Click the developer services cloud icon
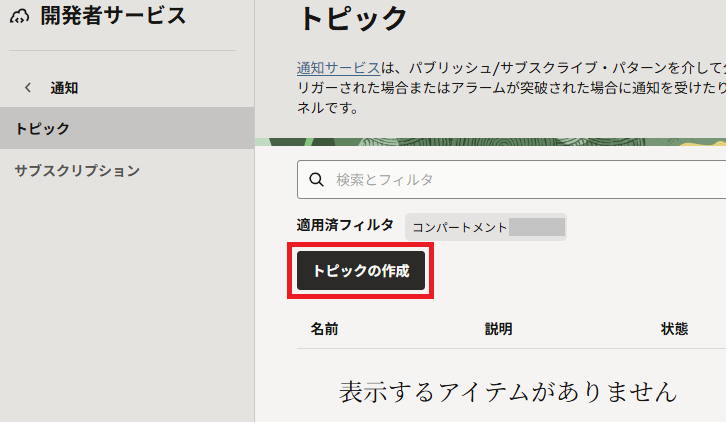 click(19, 16)
